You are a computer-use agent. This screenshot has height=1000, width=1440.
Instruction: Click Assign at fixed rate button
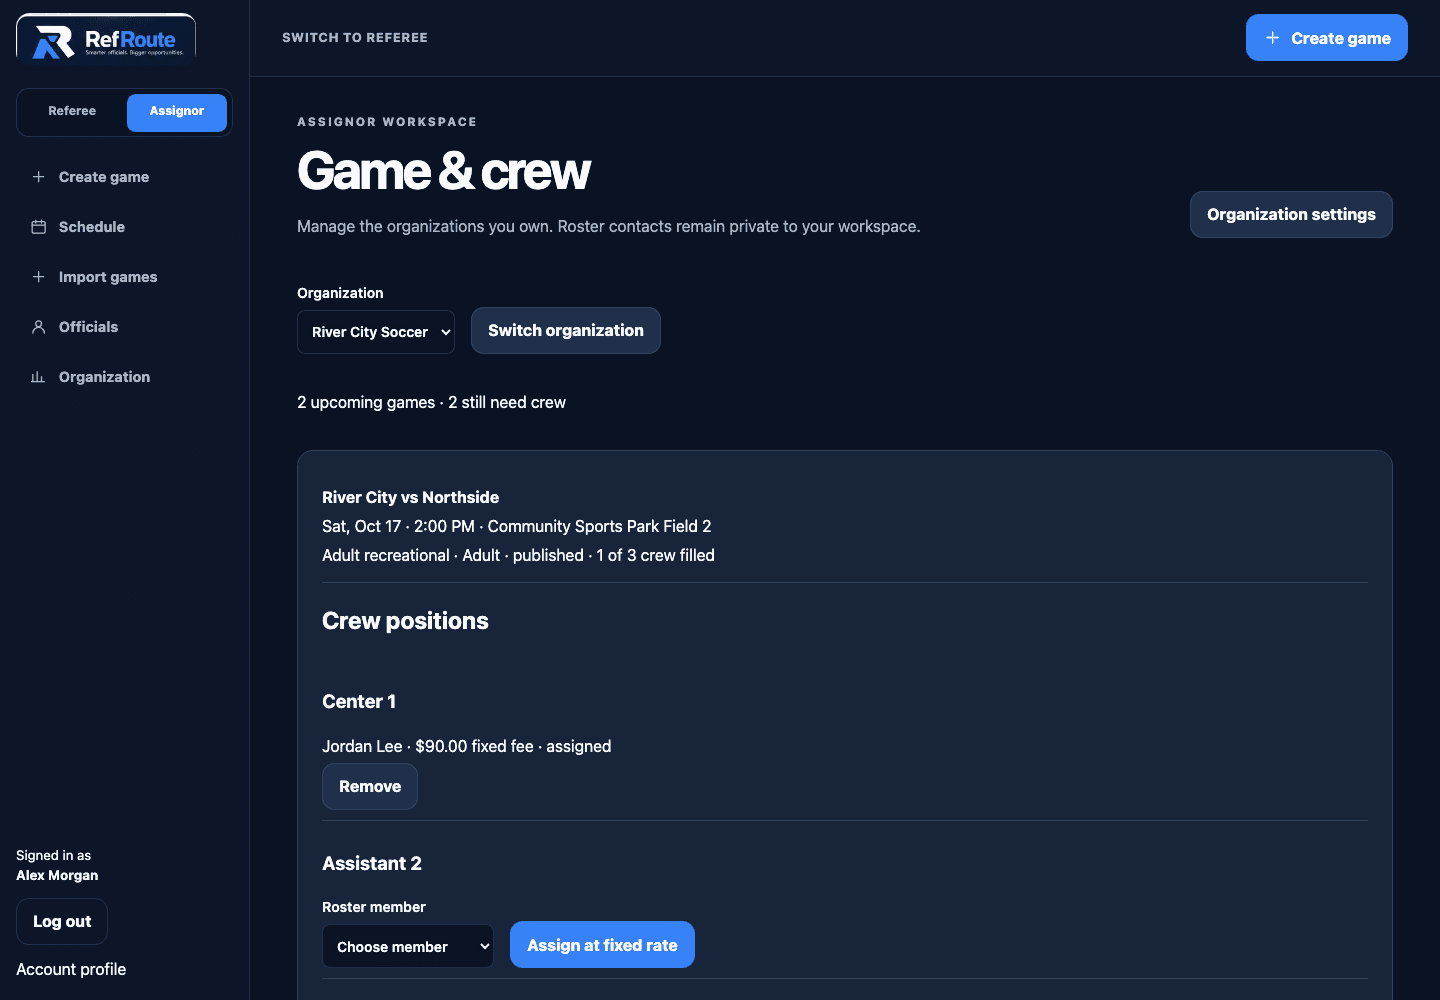(x=602, y=945)
